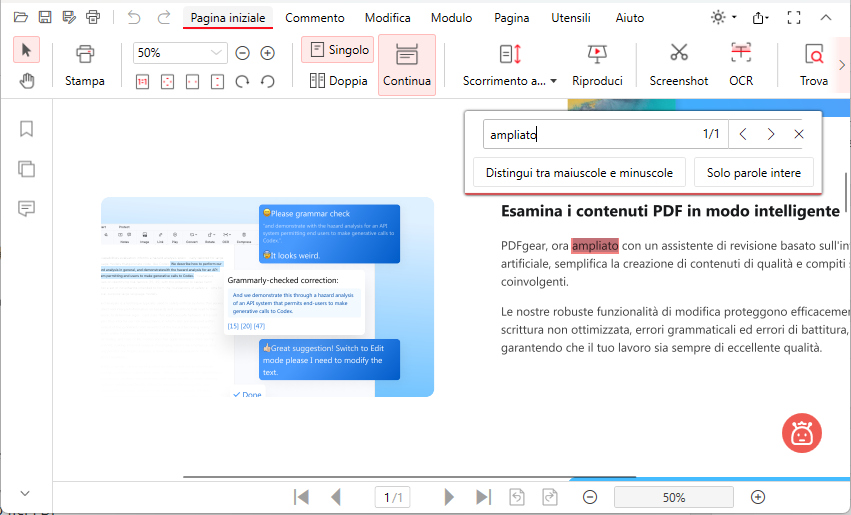
Task: Enter full screen mode
Action: pyautogui.click(x=794, y=18)
